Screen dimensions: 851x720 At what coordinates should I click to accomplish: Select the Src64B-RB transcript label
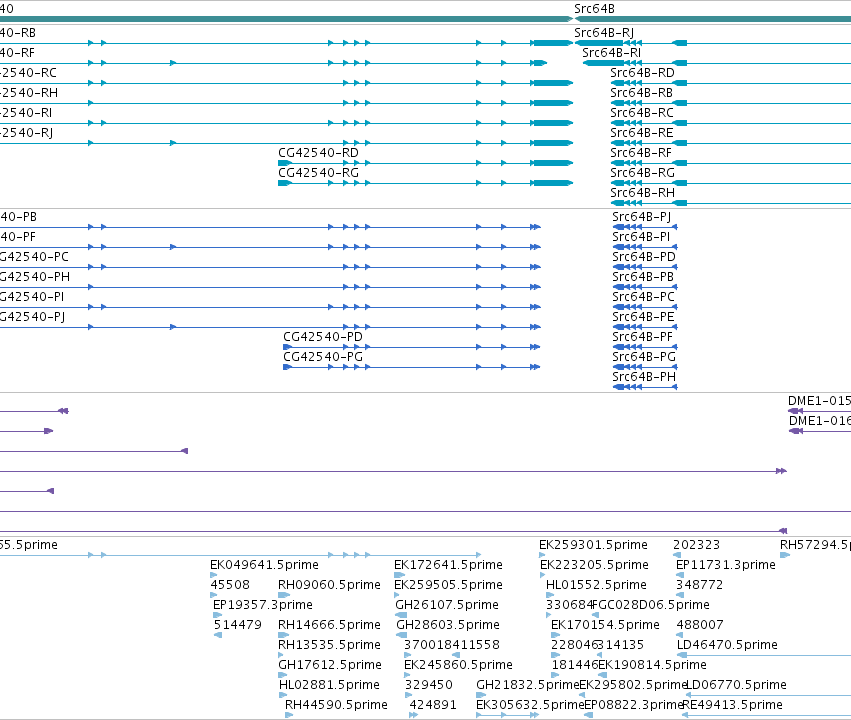point(642,93)
